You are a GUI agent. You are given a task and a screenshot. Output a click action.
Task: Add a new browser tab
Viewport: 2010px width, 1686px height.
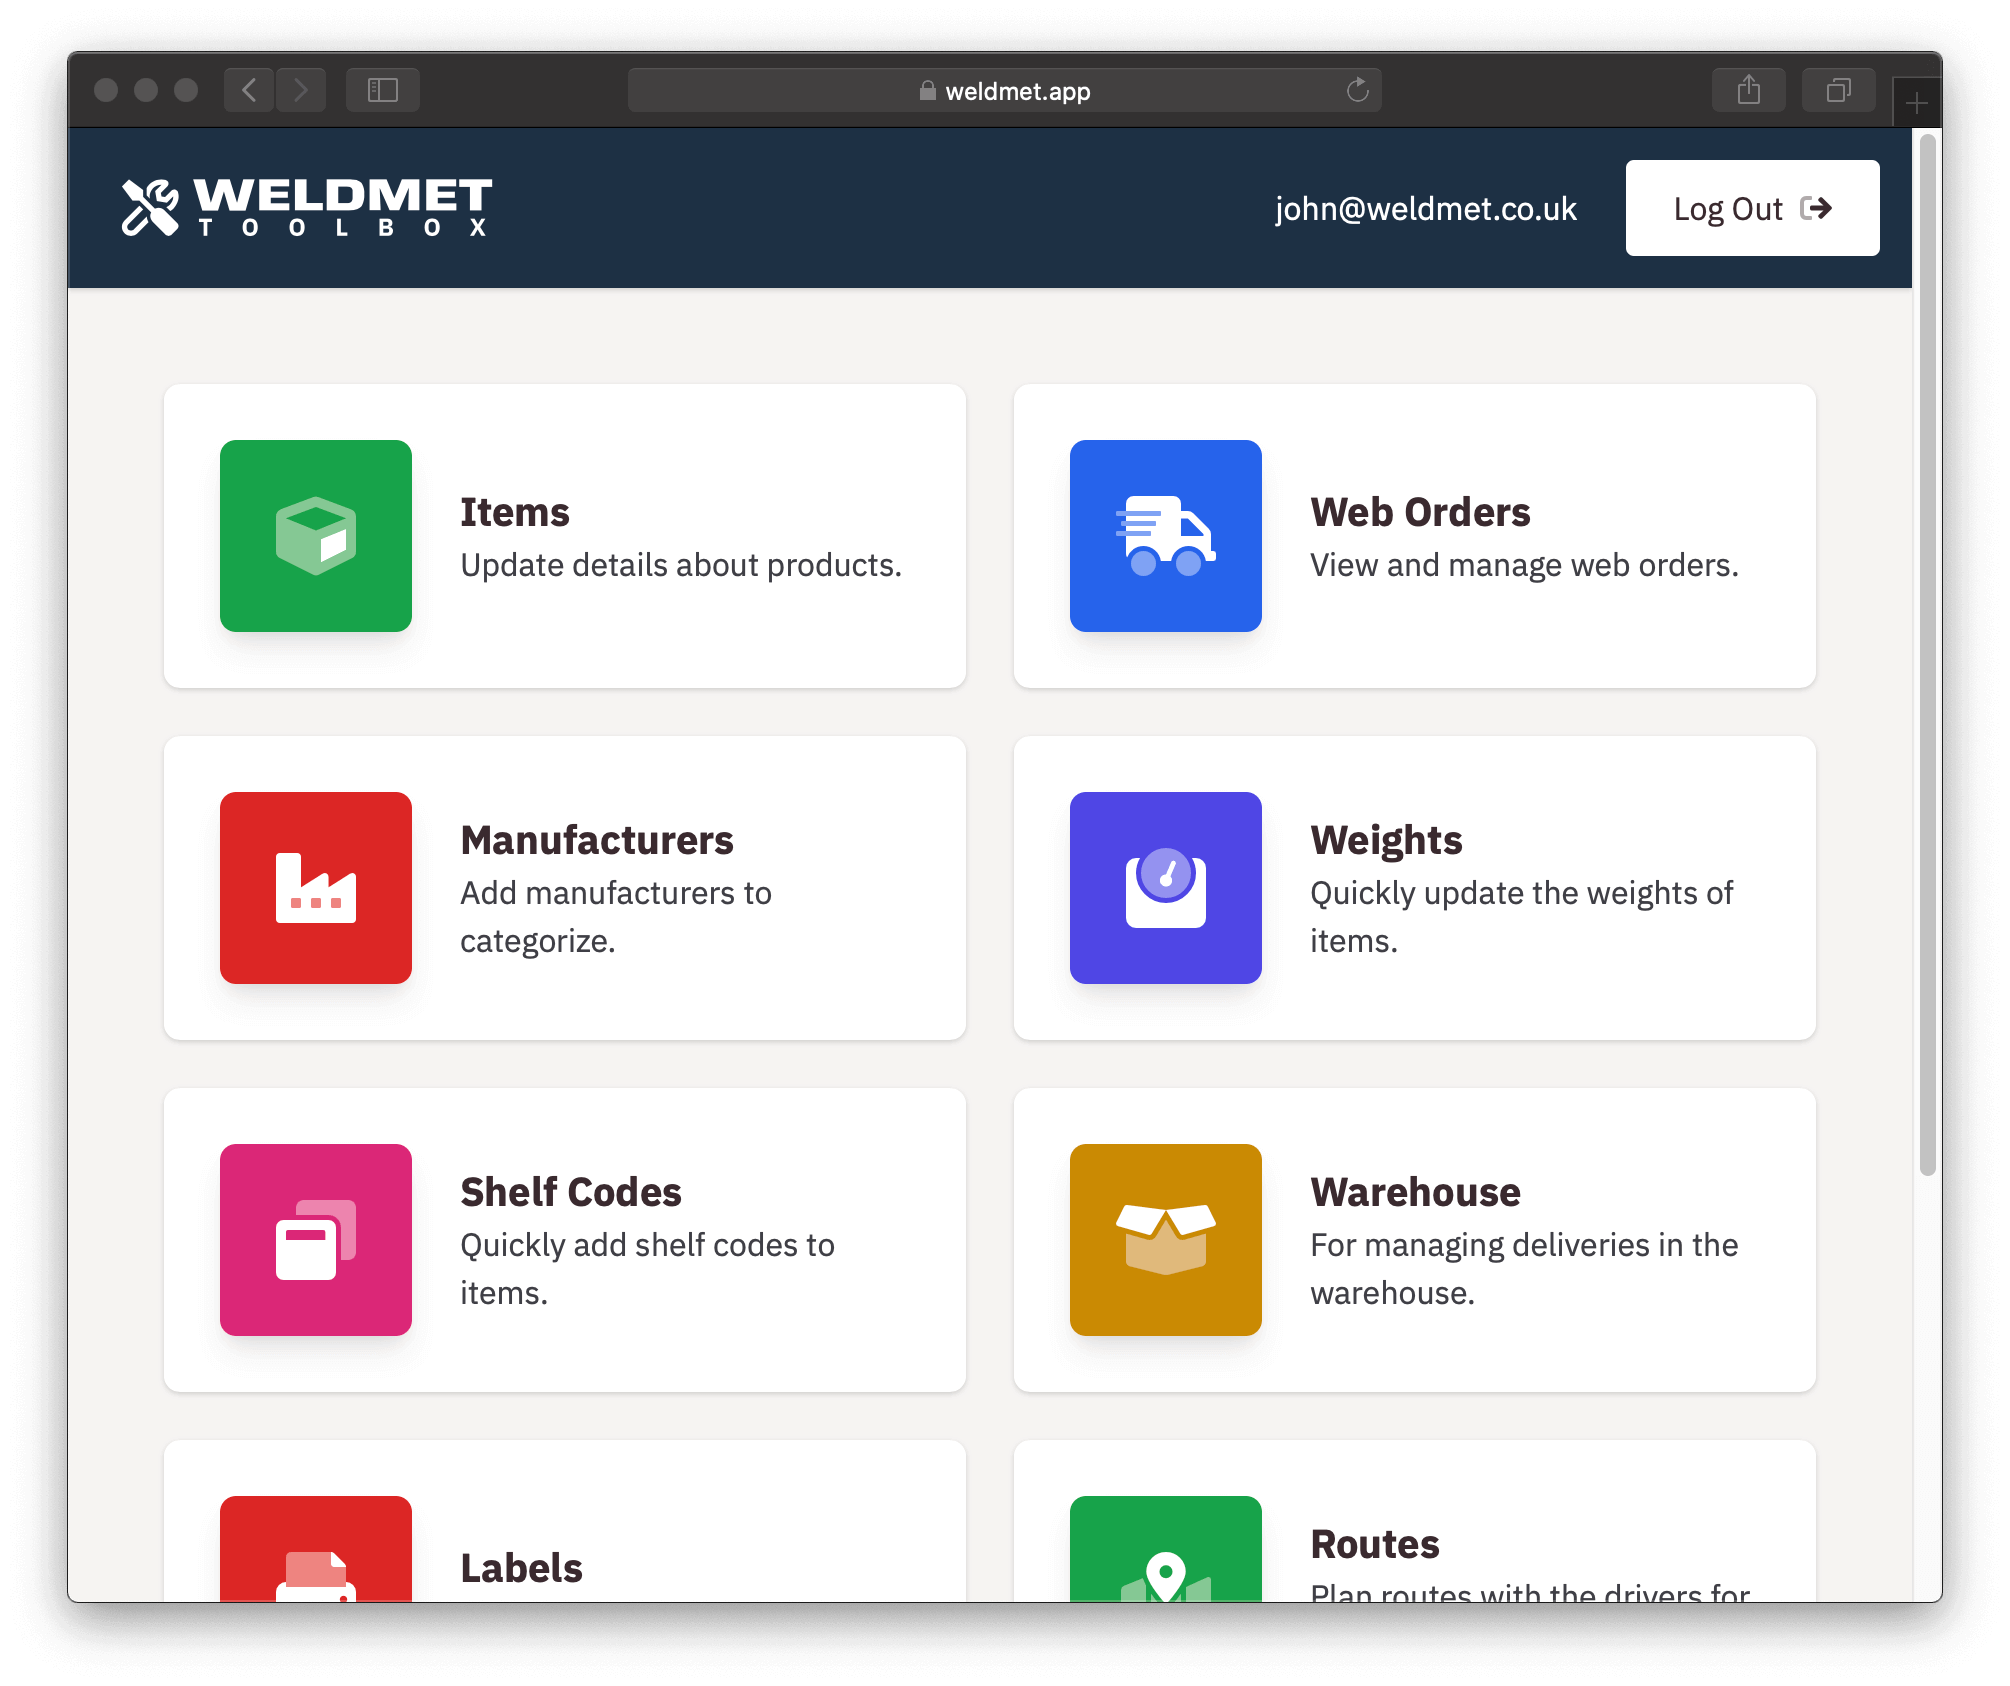click(x=1917, y=103)
